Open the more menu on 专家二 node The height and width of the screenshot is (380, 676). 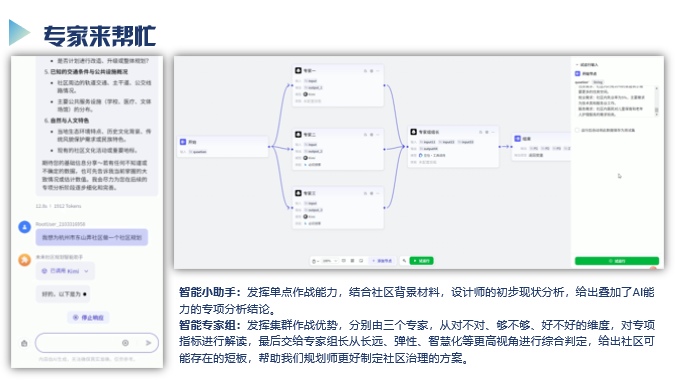pyautogui.click(x=378, y=135)
